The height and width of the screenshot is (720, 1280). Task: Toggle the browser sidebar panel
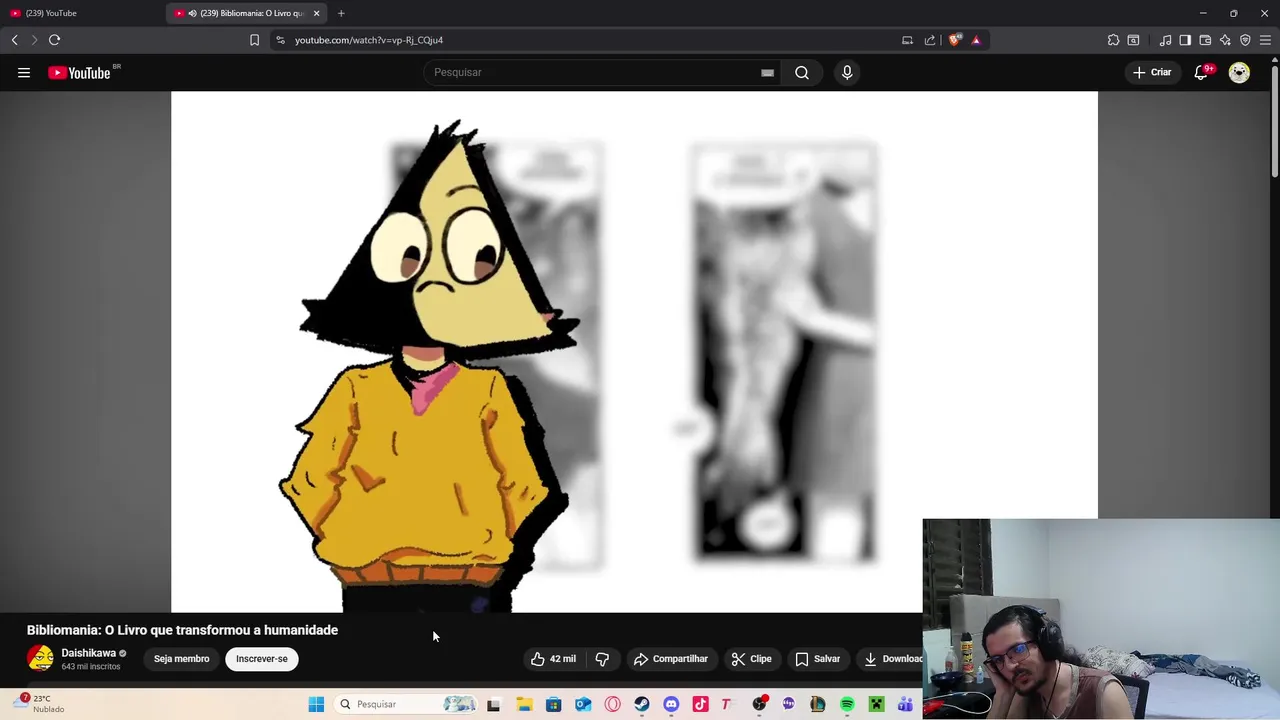pyautogui.click(x=1185, y=40)
